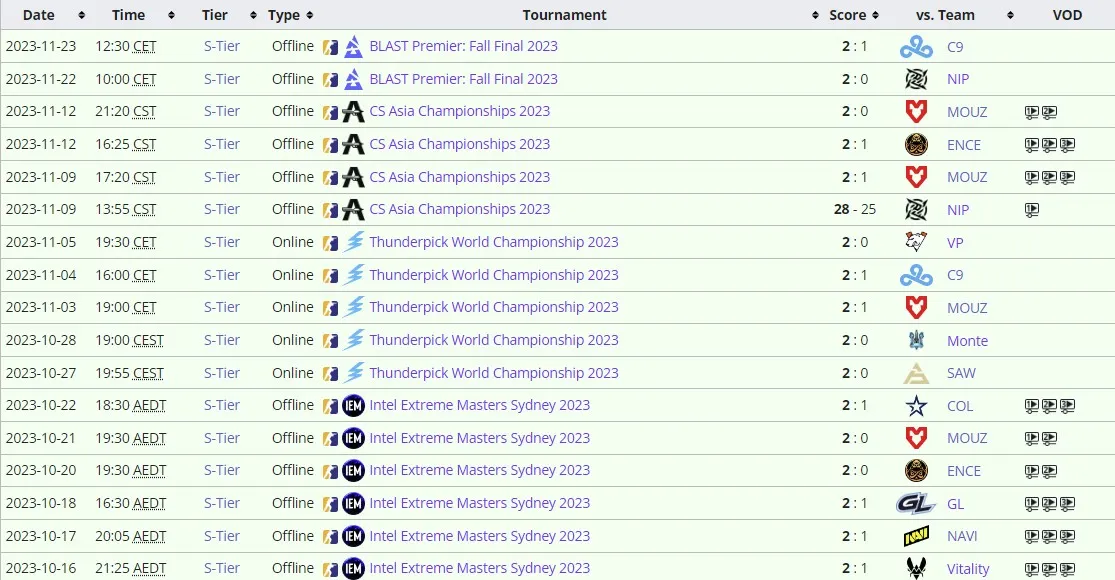Screen dimensions: 1115x580
Task: Click the Thunderpick lightning logo in the 2023-10-27 row
Action: pos(353,372)
